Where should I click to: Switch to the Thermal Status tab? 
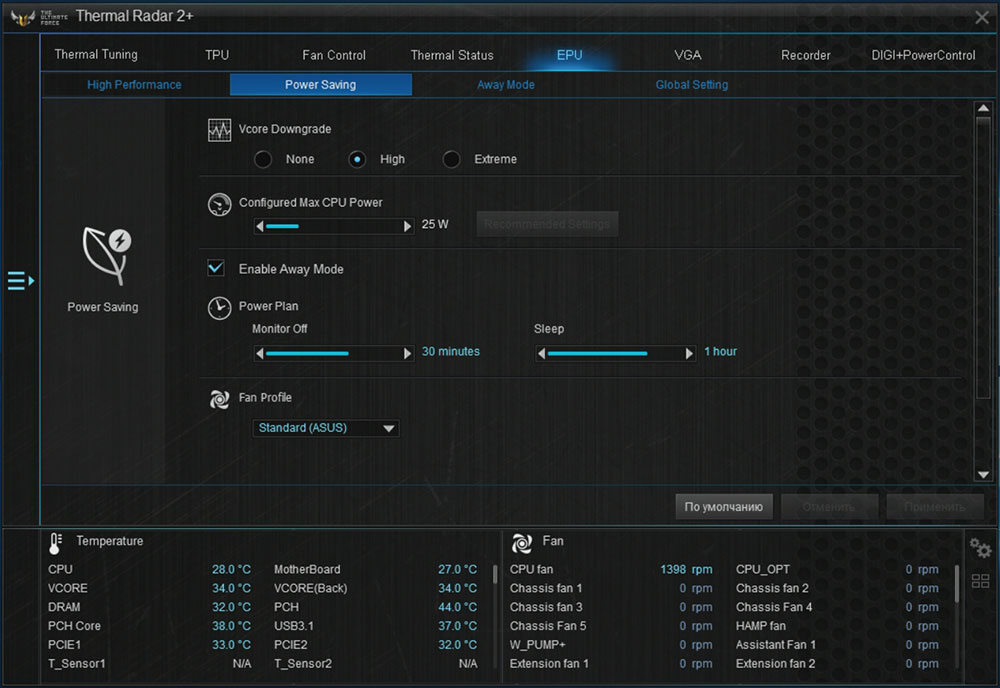point(452,55)
